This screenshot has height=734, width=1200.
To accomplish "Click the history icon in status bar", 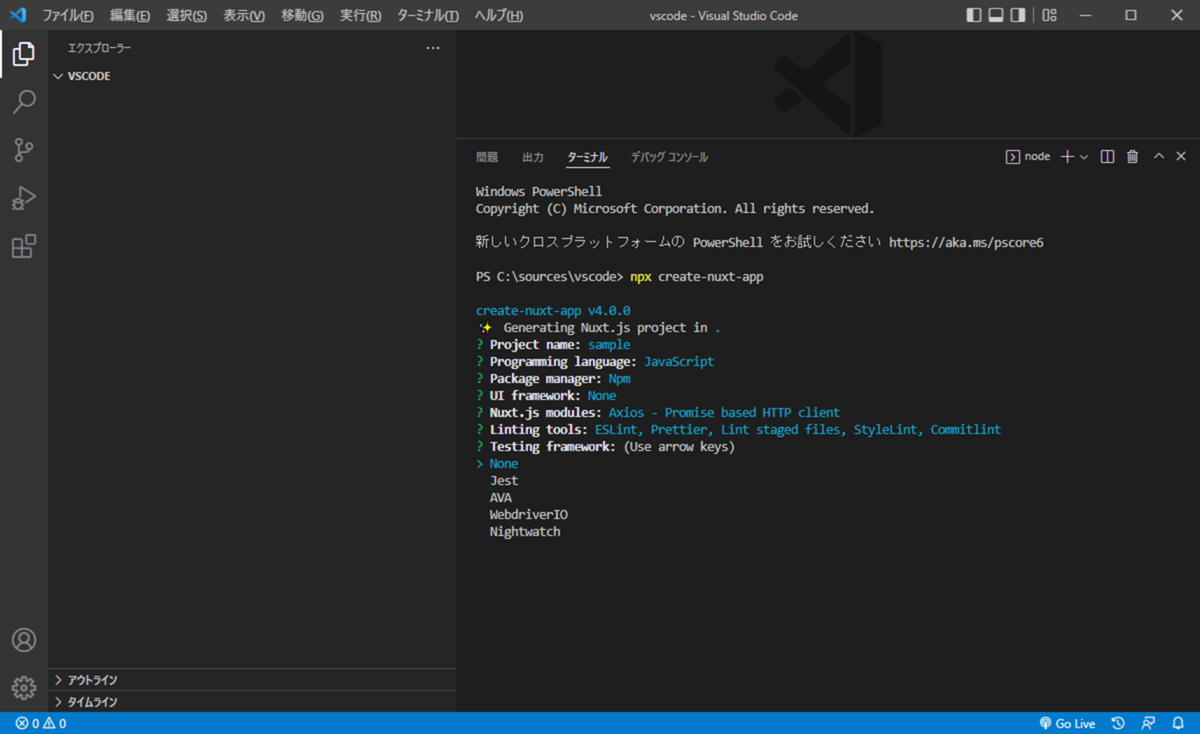I will [x=1119, y=723].
